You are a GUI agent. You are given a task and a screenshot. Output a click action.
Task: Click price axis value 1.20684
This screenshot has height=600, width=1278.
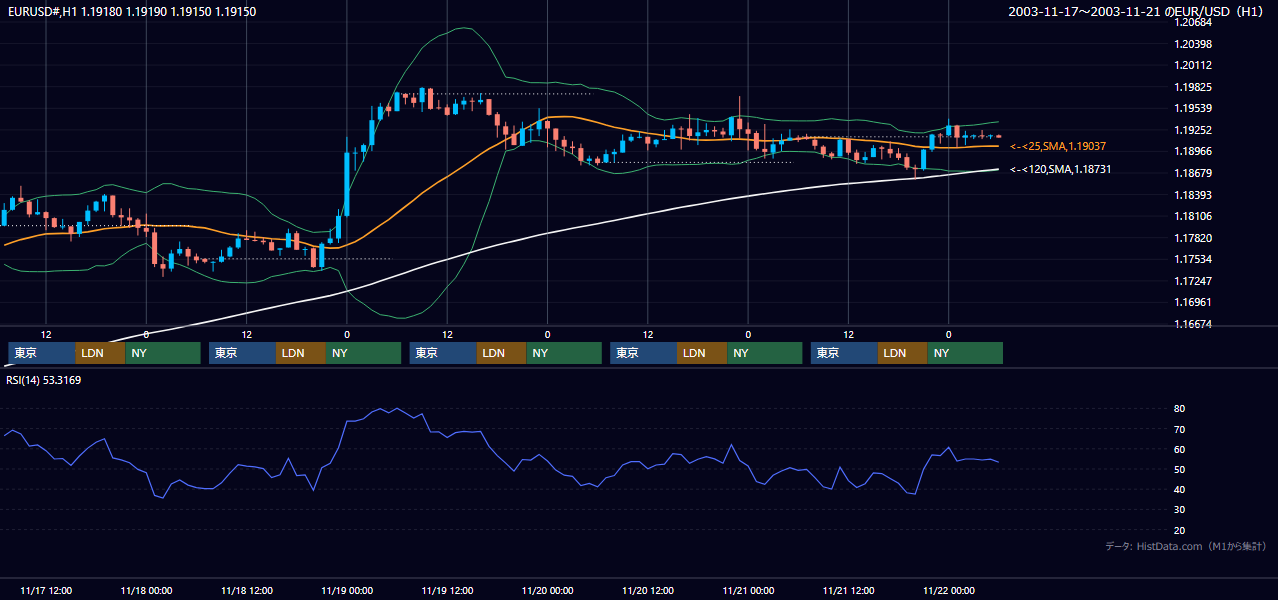click(x=1194, y=22)
